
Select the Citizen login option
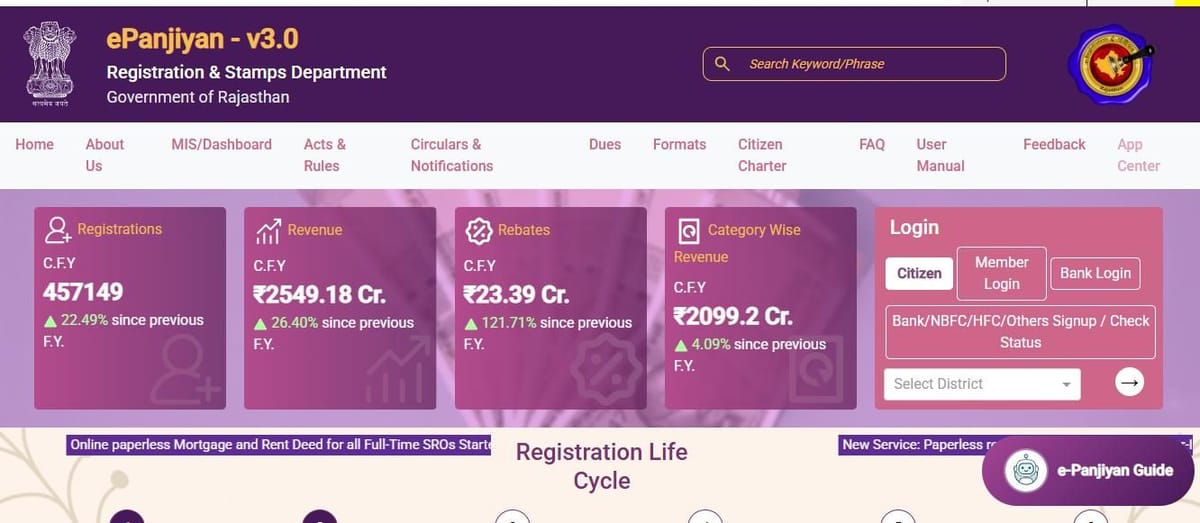[x=919, y=273]
